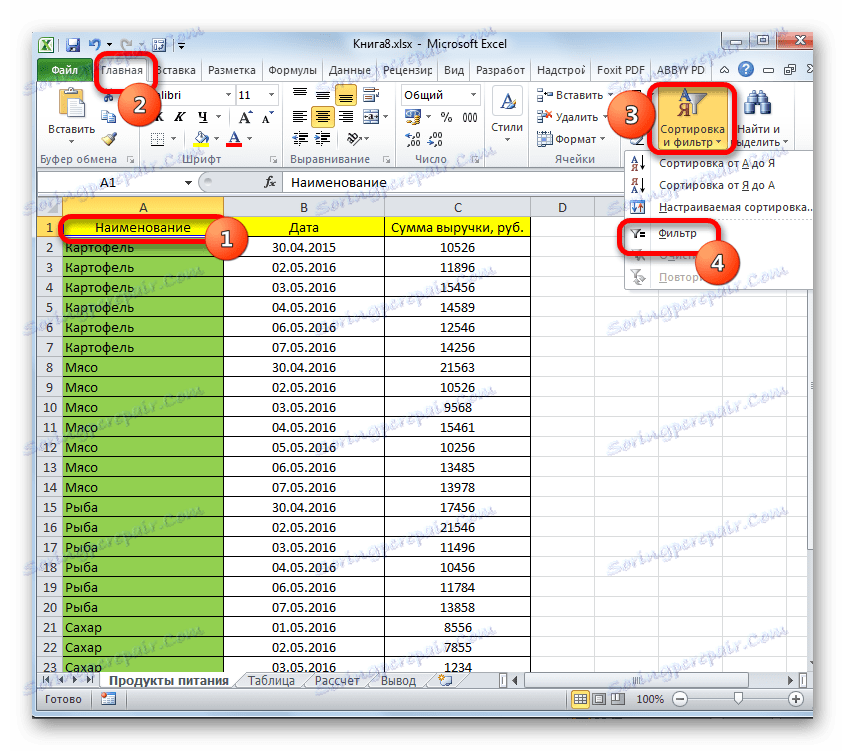The image size is (863, 751).
Task: Click the Merge and center icon
Action: point(371,117)
